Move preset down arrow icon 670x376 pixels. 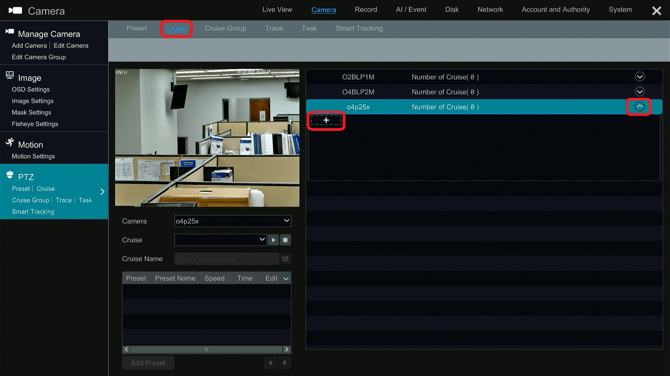[285, 363]
